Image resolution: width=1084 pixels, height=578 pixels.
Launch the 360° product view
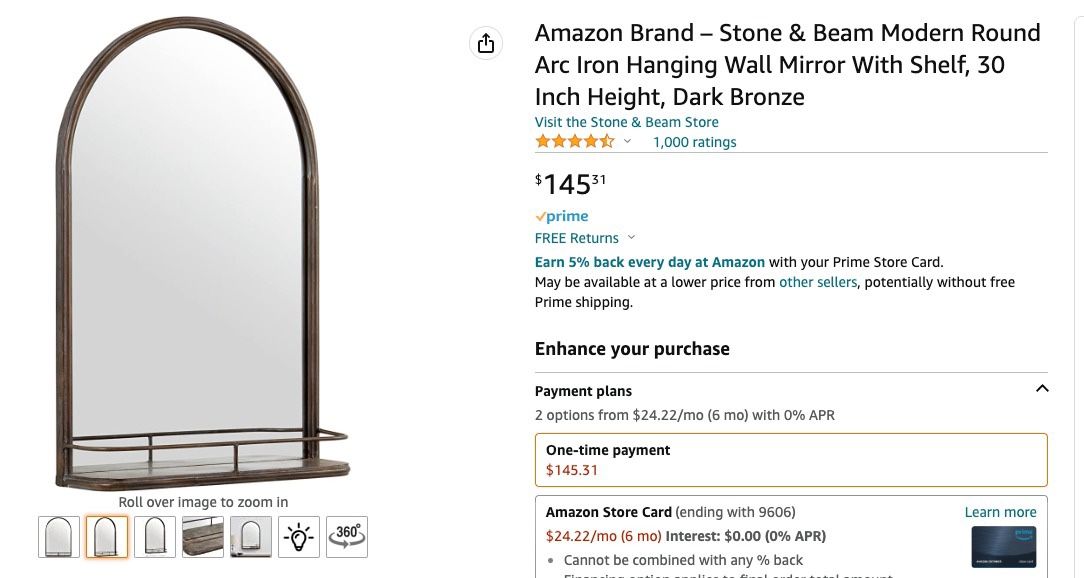click(x=346, y=537)
